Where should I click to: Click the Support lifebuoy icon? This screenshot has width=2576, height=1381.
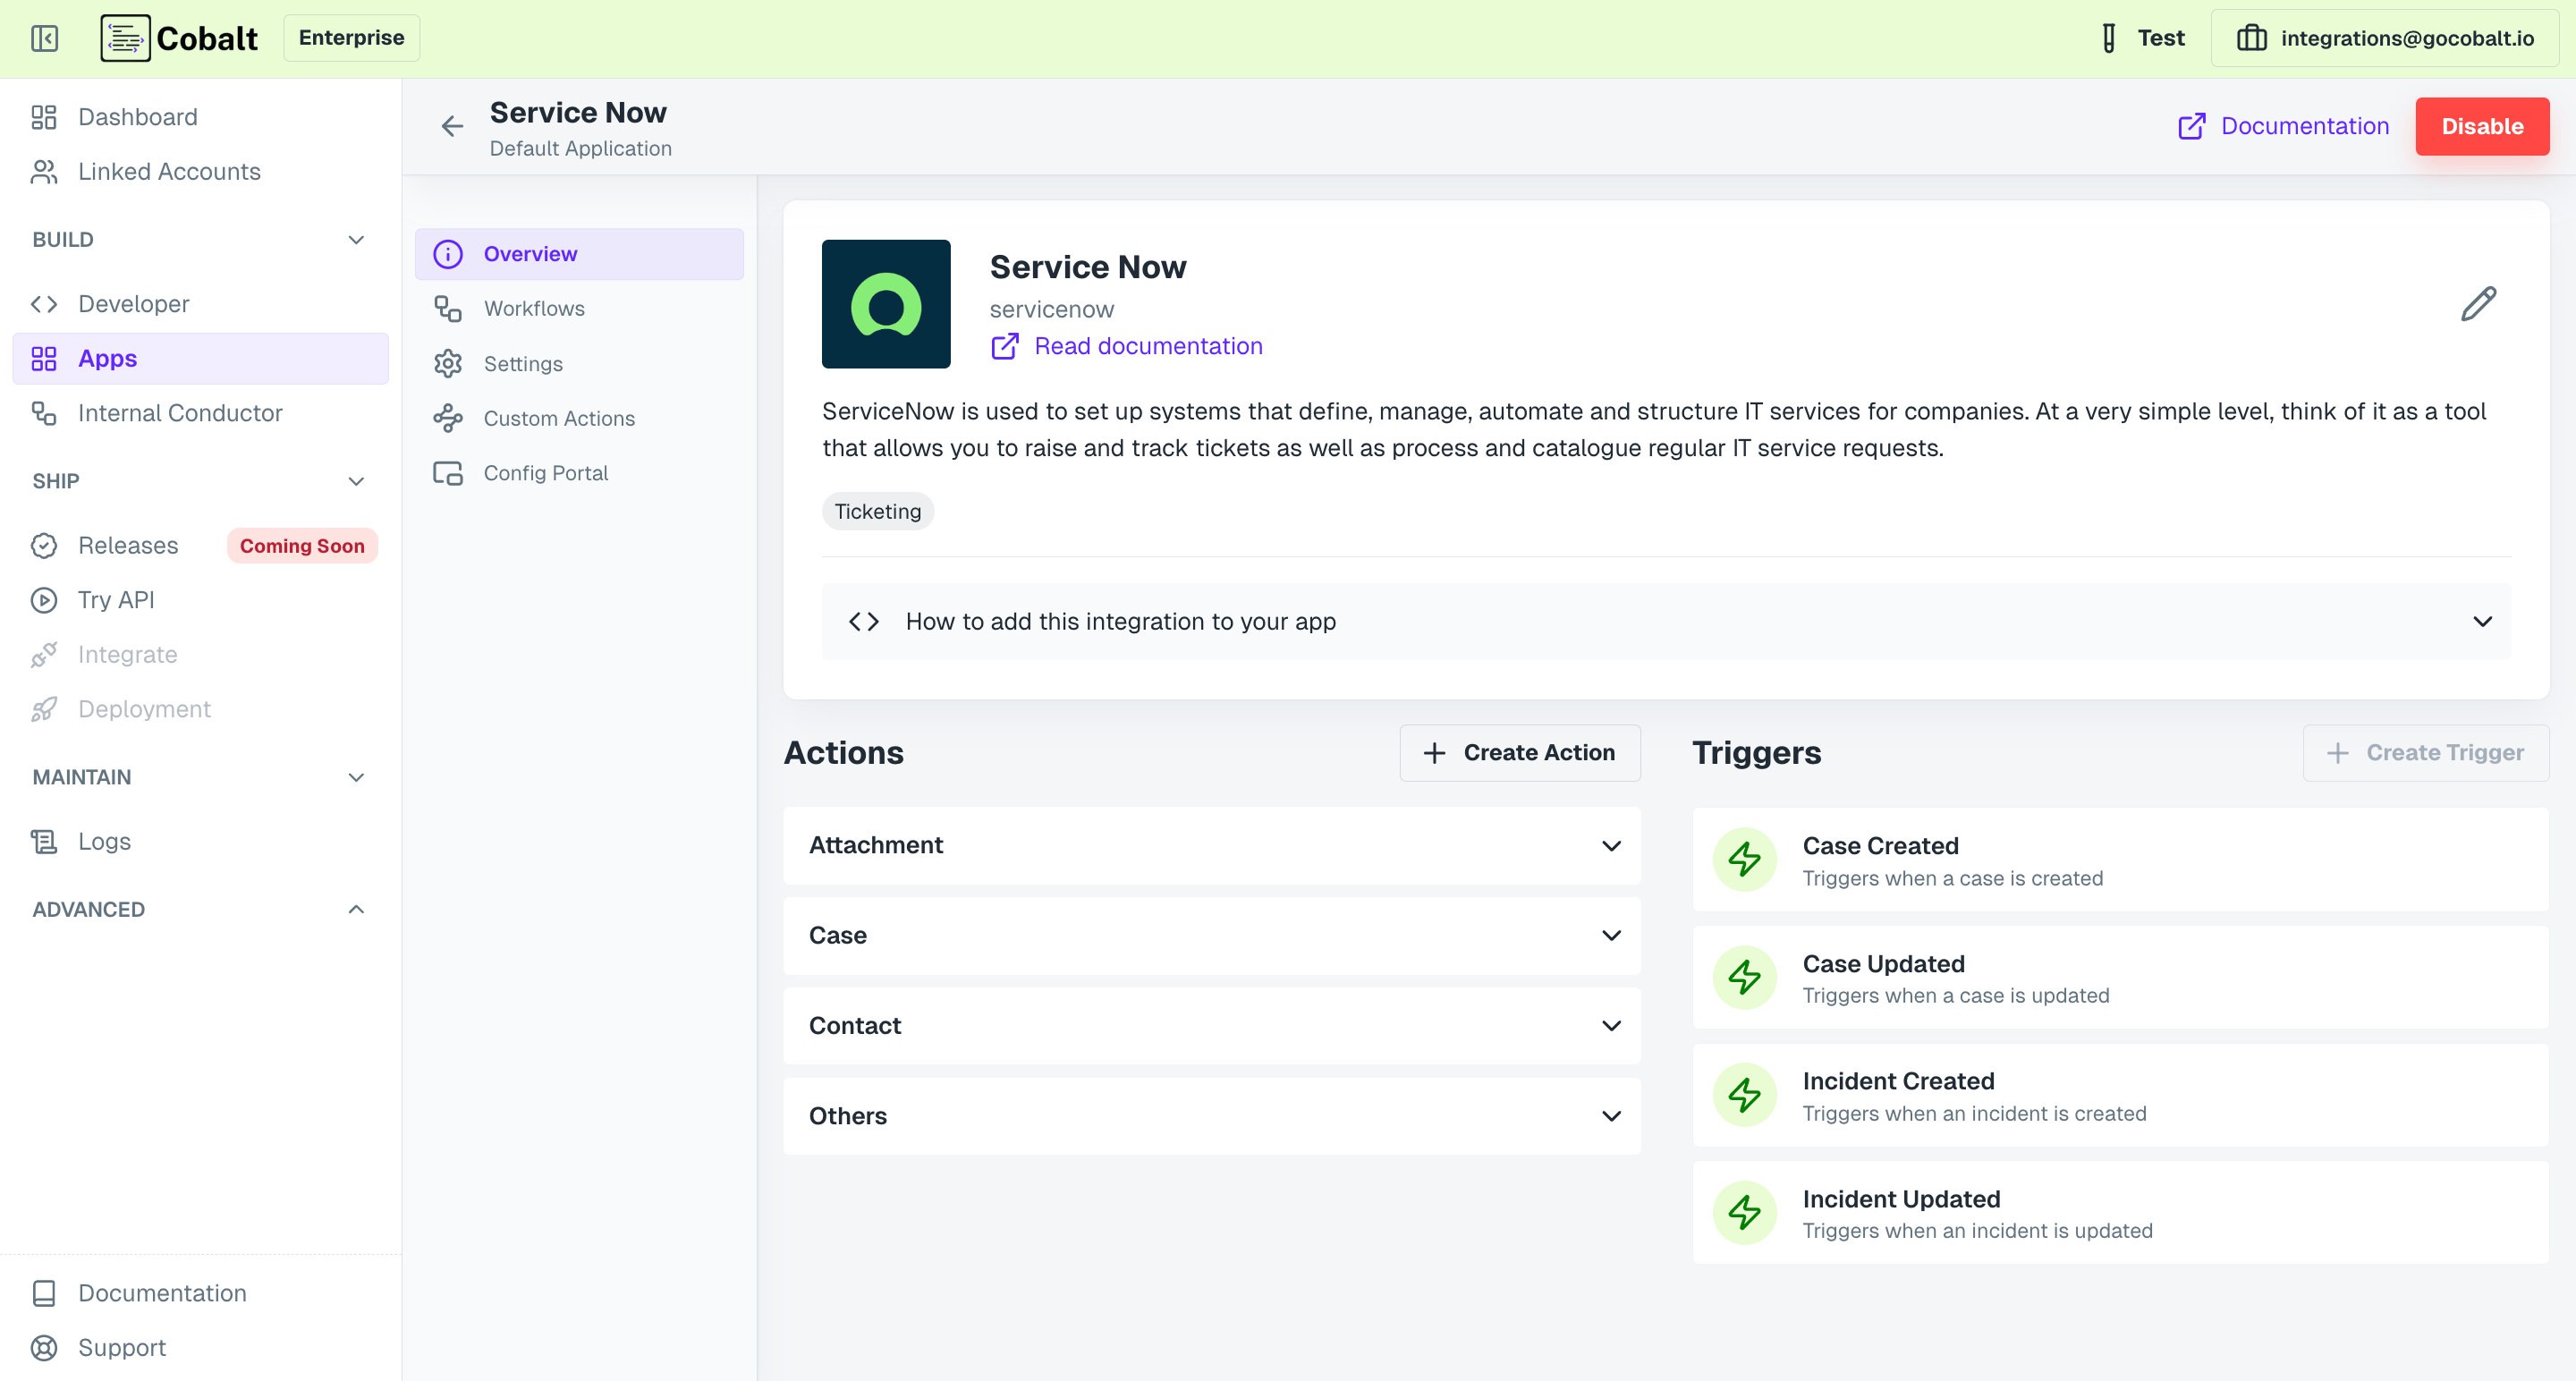pos(44,1348)
